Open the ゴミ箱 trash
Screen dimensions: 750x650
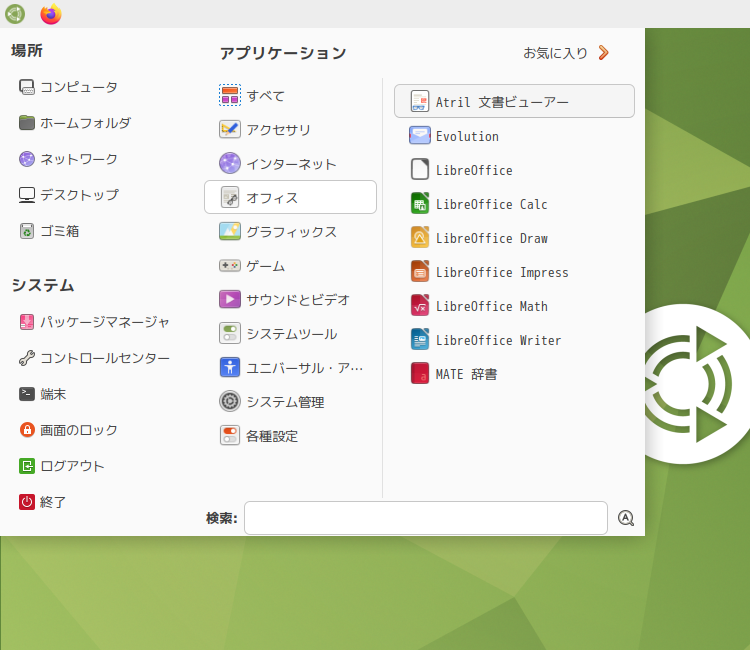point(49,231)
